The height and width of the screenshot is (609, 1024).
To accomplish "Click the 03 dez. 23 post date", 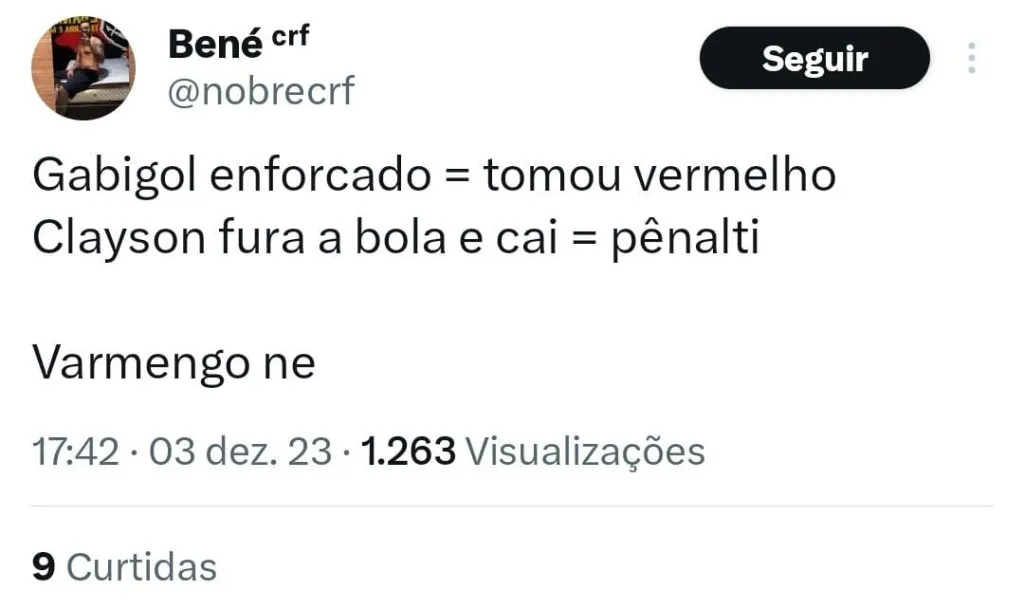I will click(x=240, y=452).
